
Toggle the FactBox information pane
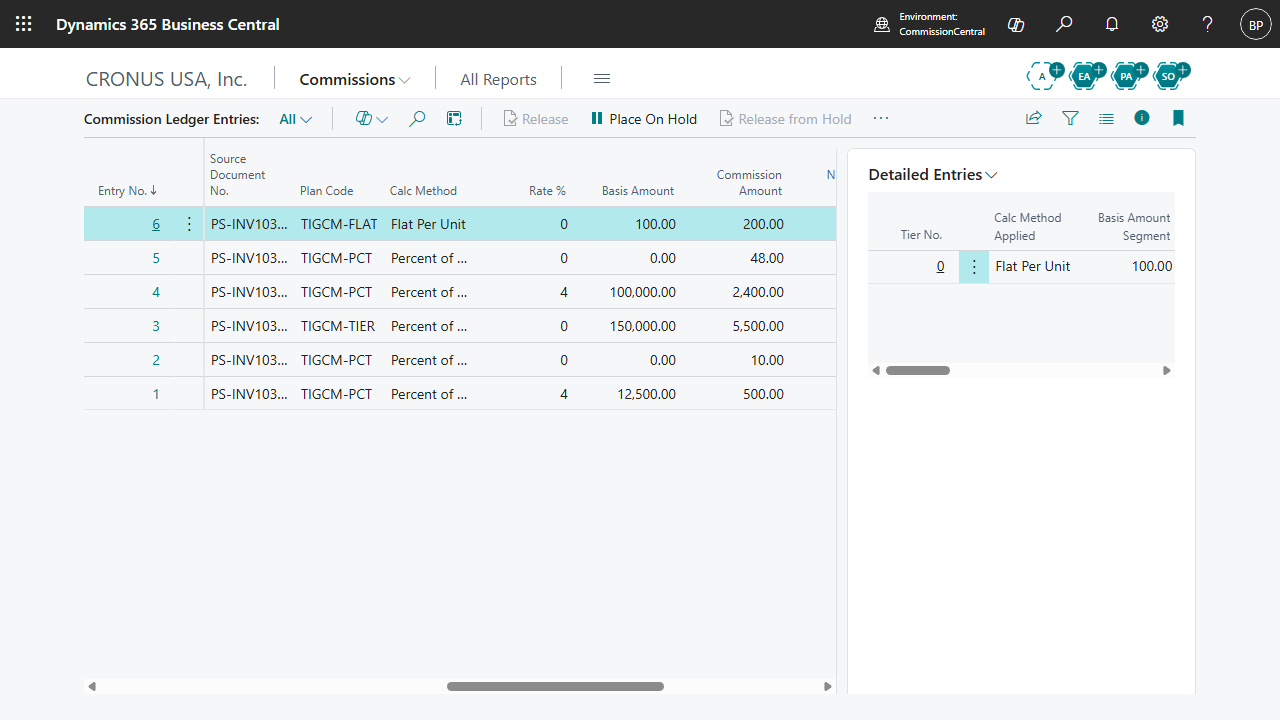1142,118
